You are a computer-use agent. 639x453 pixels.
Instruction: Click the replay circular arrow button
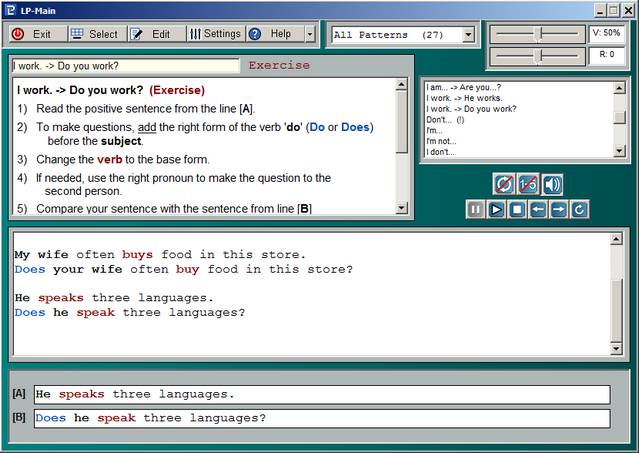(579, 210)
